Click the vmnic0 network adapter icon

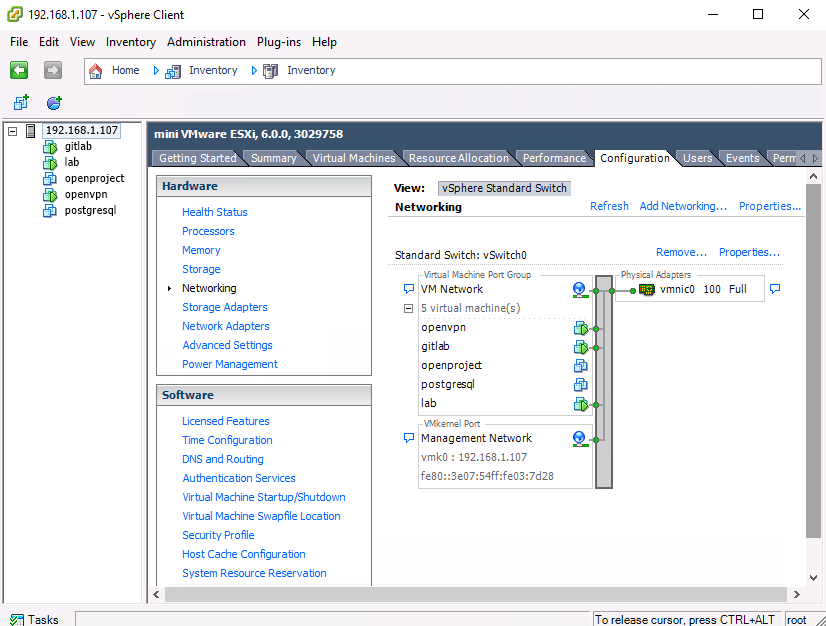click(x=646, y=289)
